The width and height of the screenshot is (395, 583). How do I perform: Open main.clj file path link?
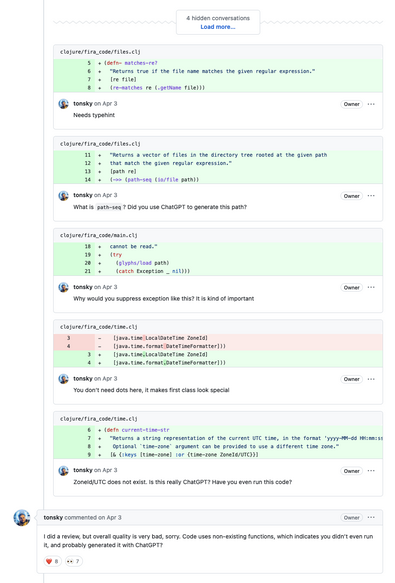(x=99, y=235)
